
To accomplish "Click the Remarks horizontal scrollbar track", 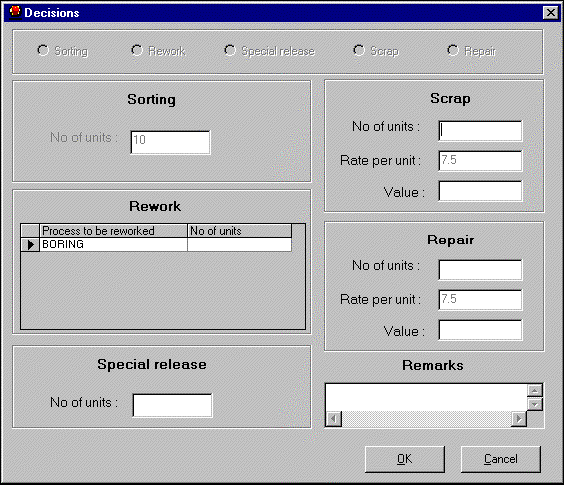I will (x=426, y=419).
